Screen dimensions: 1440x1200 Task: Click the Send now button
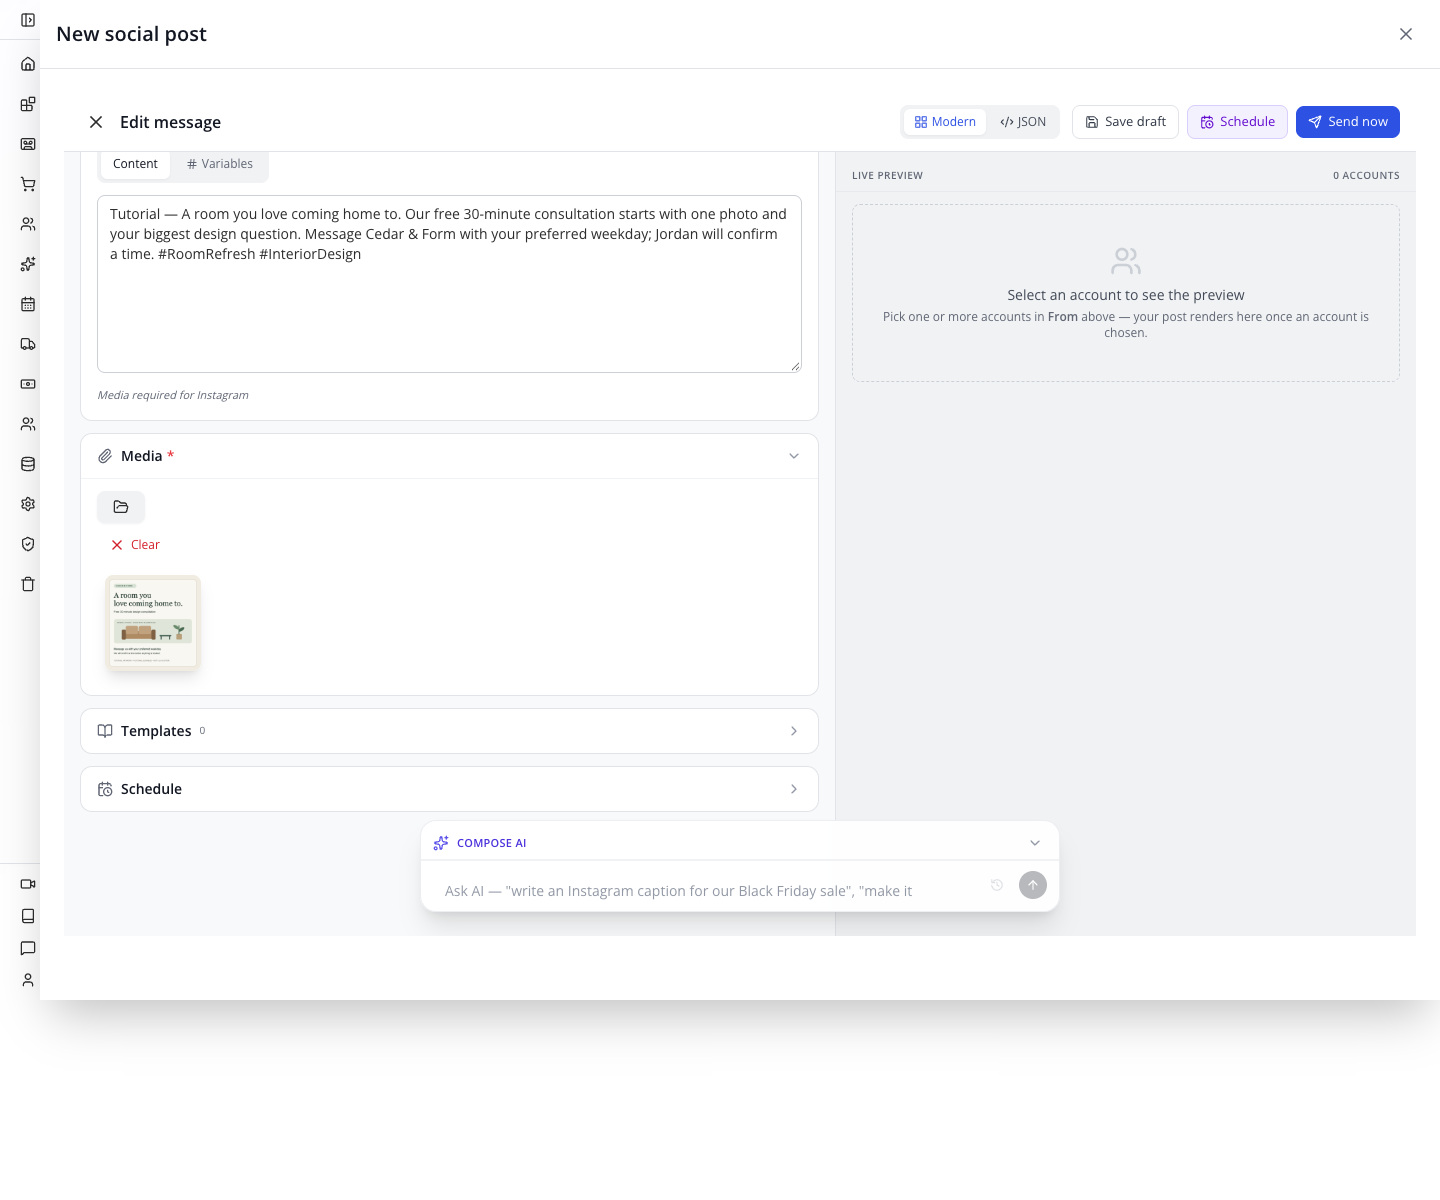[x=1348, y=122]
